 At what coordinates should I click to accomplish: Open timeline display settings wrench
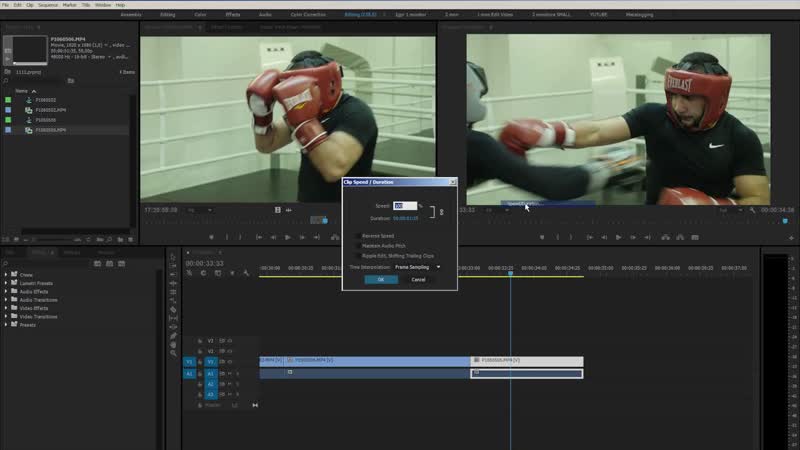click(x=246, y=273)
